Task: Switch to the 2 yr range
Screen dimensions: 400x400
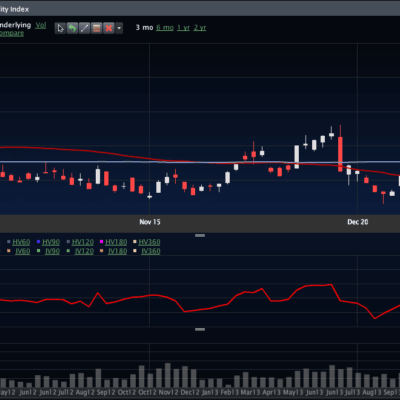Action: click(x=200, y=28)
